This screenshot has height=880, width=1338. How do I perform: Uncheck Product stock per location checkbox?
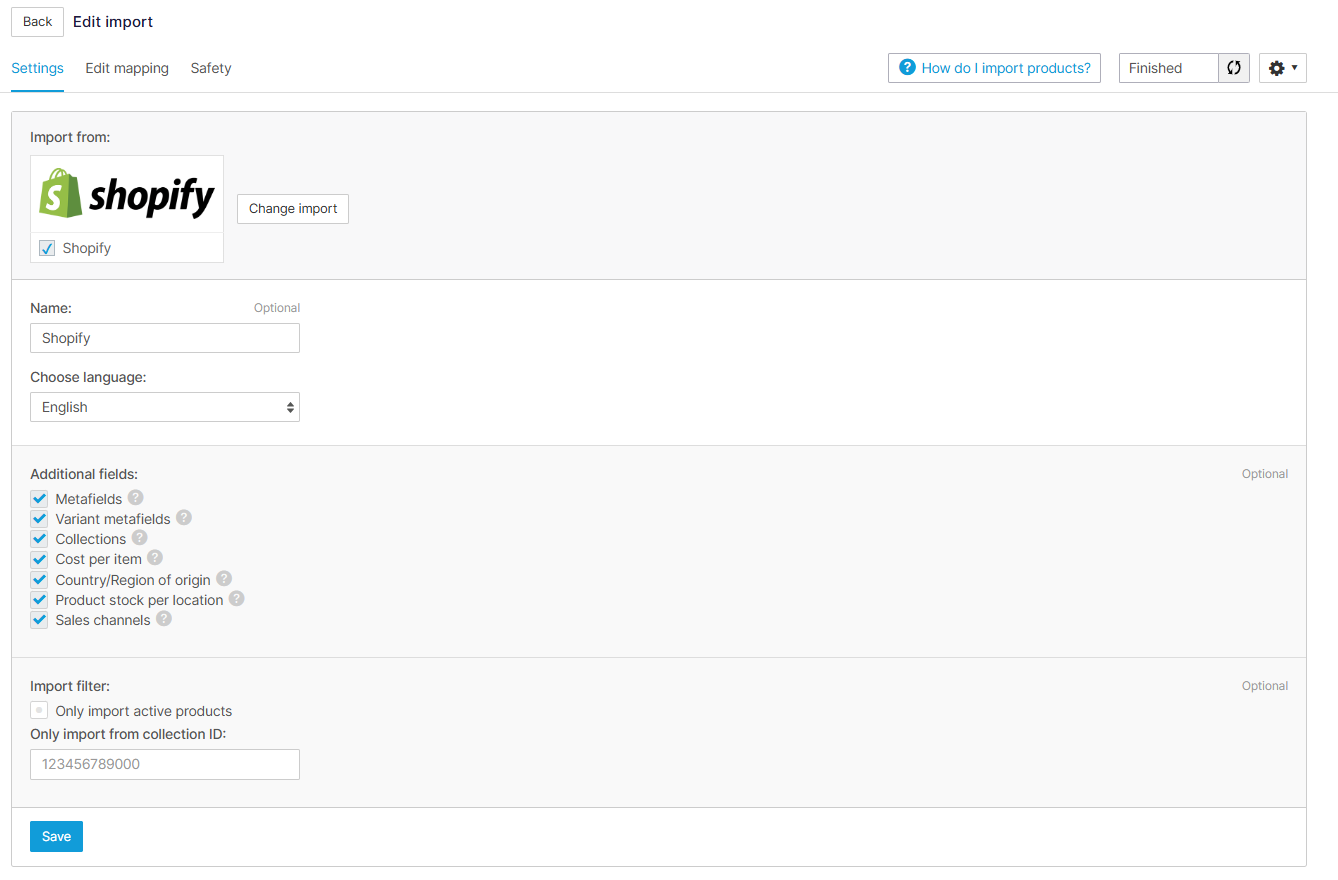coord(39,600)
